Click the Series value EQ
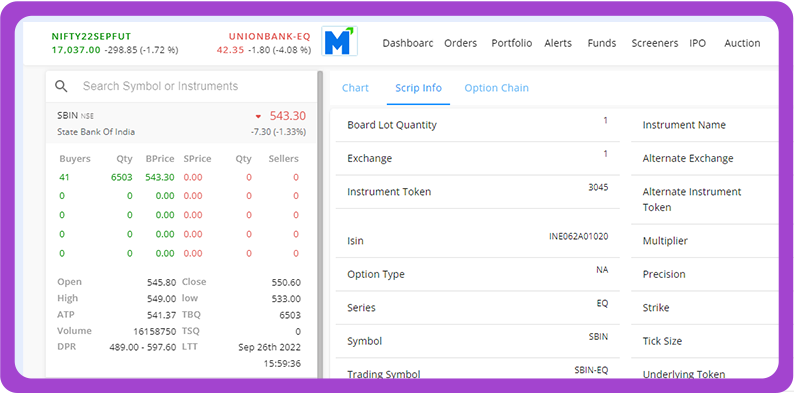The height and width of the screenshot is (393, 794). (603, 303)
